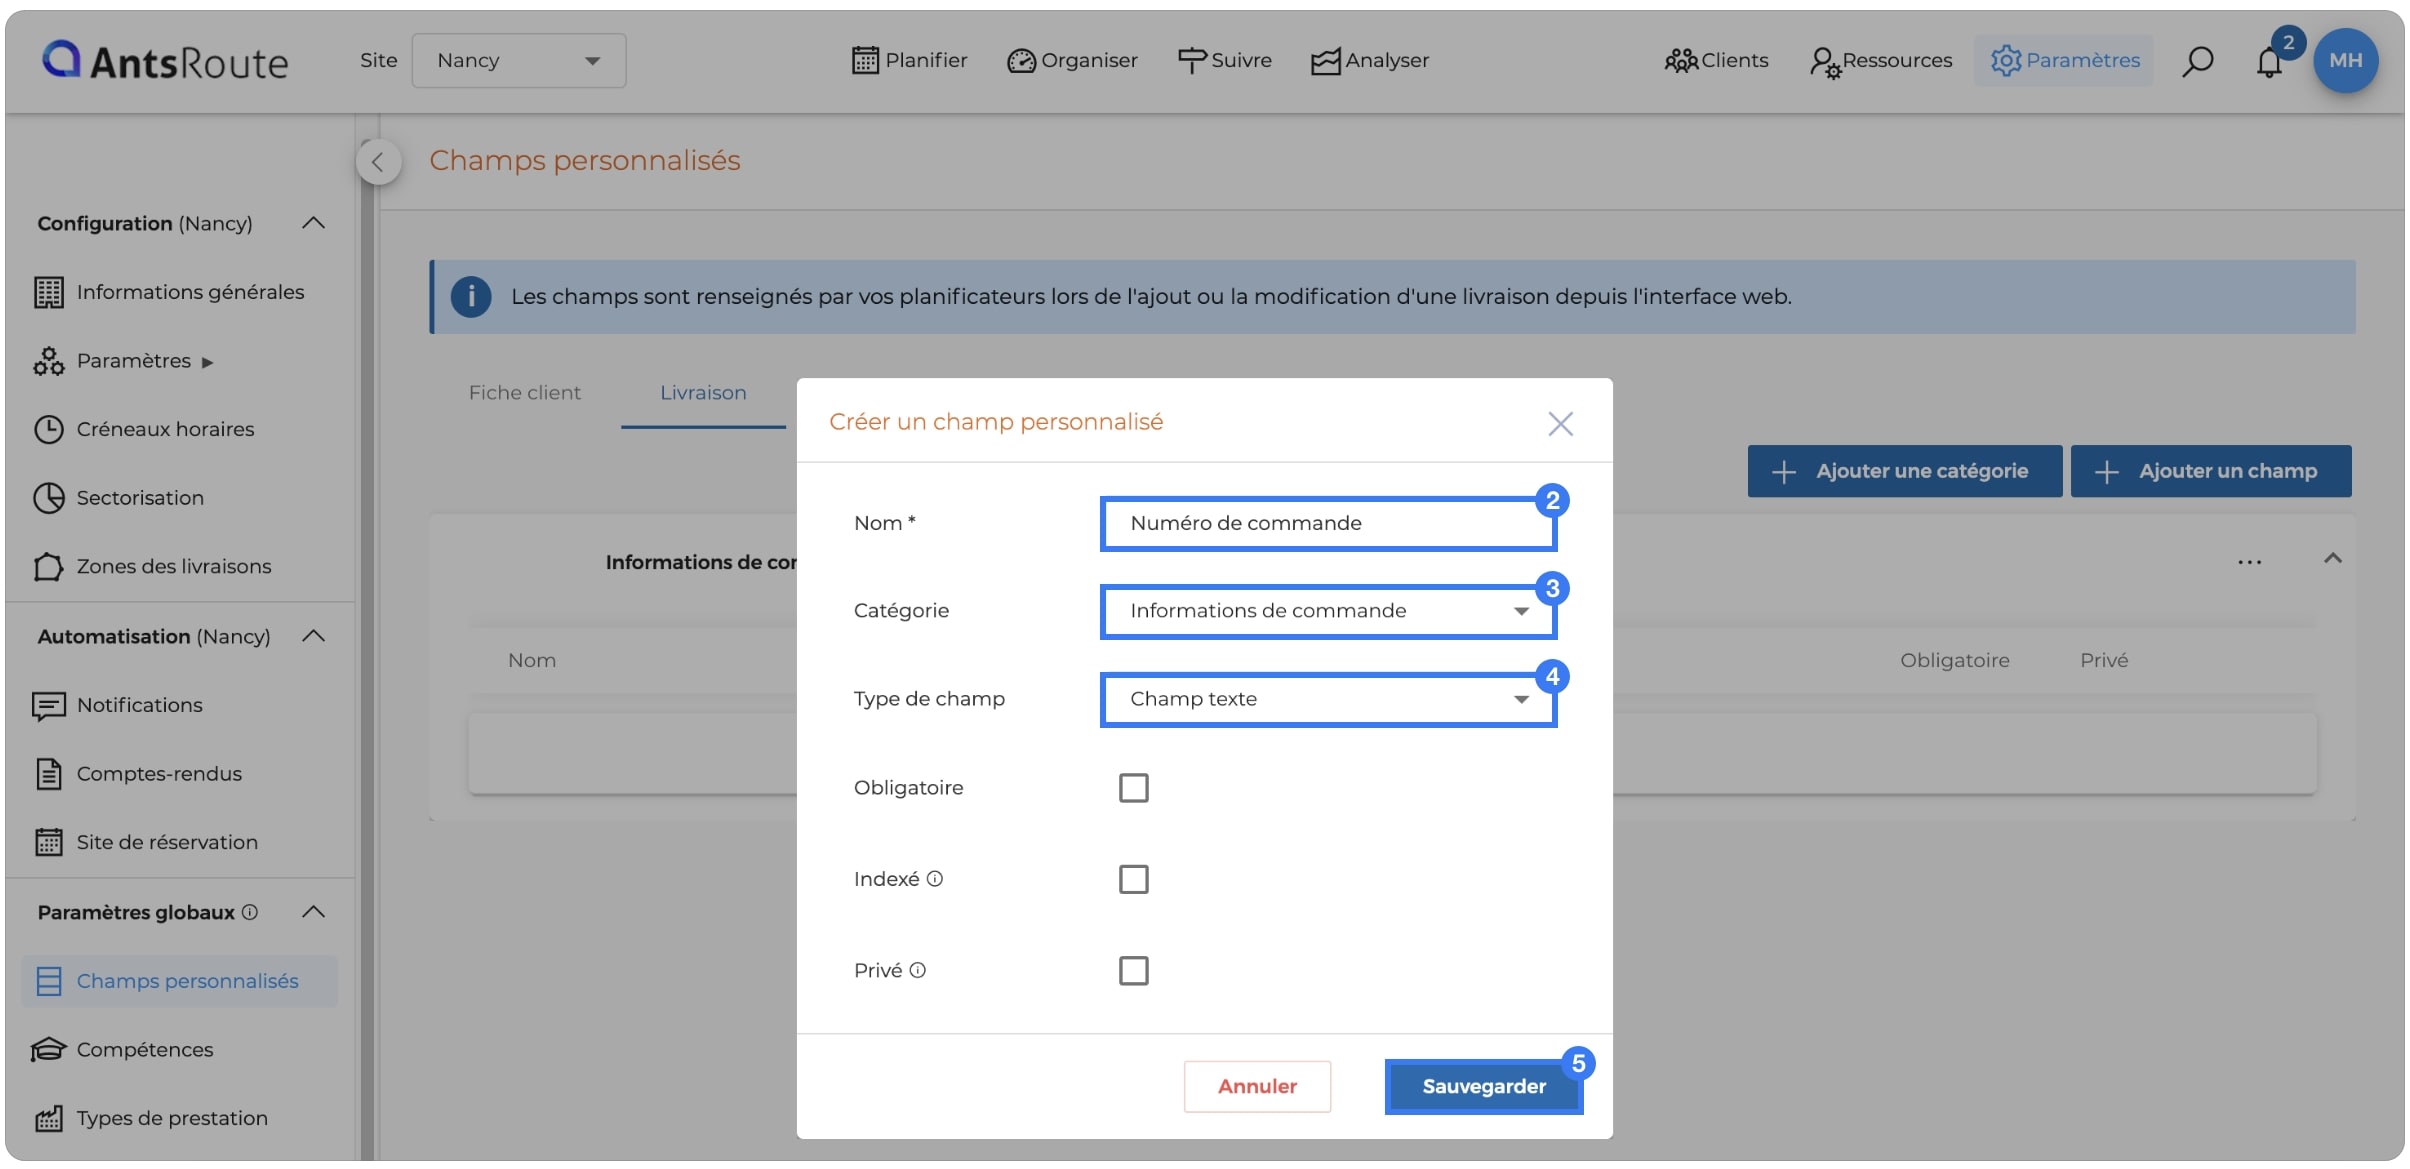Open the notifications bell
Image resolution: width=2410 pixels, height=1169 pixels.
coord(2269,62)
